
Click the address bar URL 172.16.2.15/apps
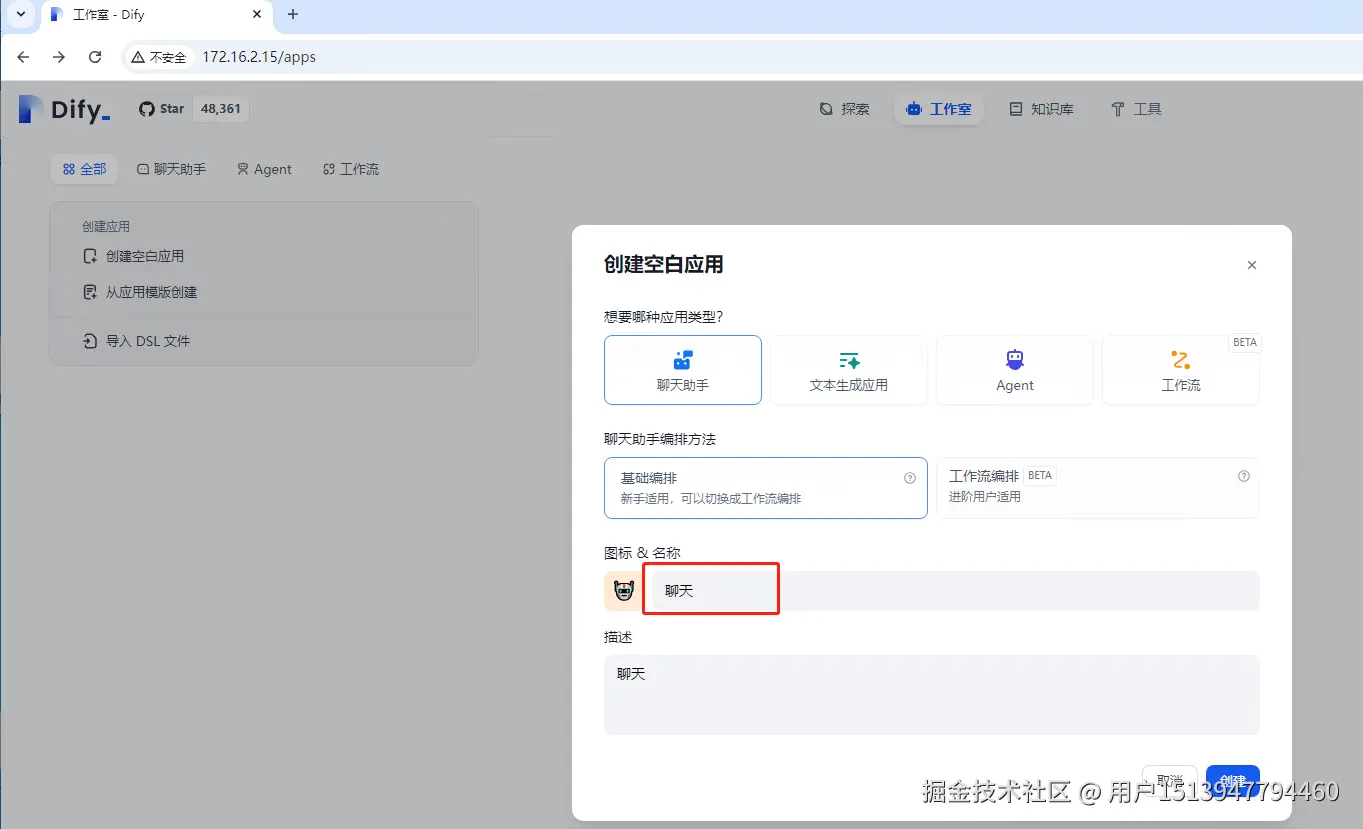(x=259, y=57)
